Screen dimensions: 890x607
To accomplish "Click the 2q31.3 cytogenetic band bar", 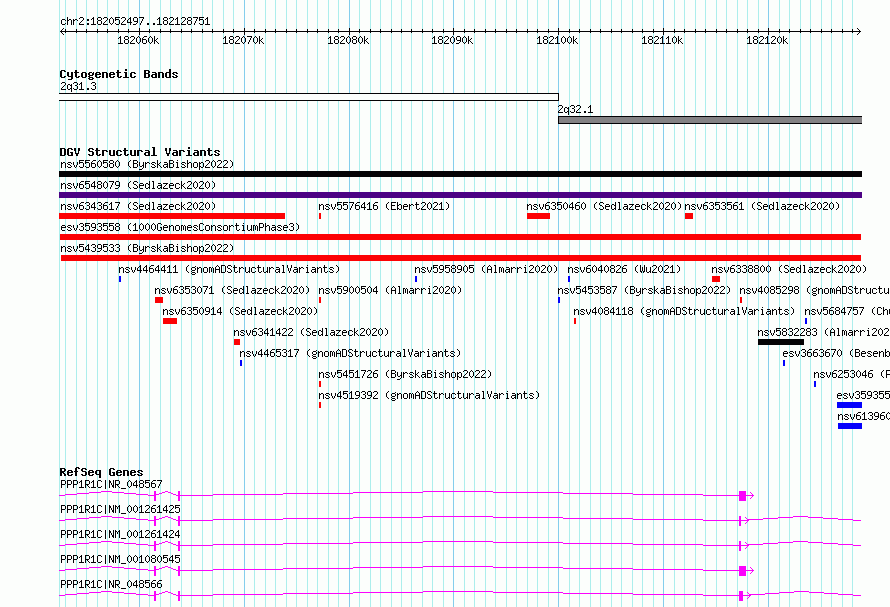I will pyautogui.click(x=309, y=97).
